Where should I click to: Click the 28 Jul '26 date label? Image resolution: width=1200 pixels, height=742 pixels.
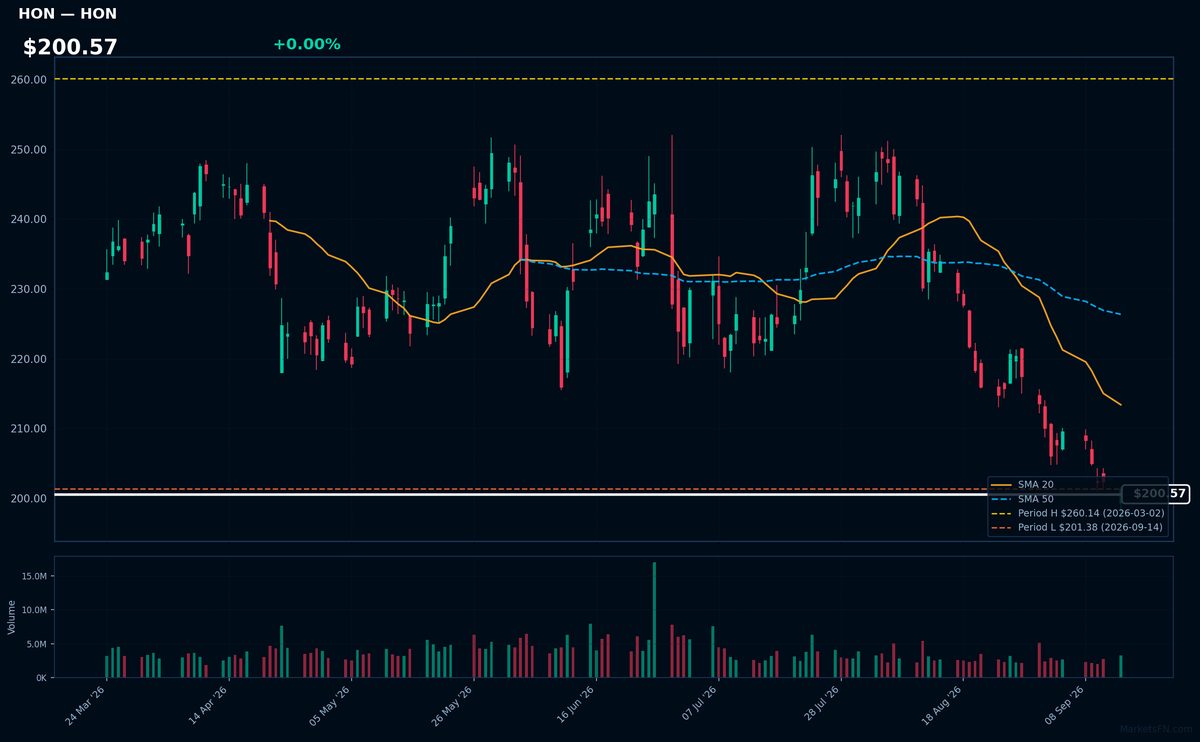pyautogui.click(x=820, y=706)
